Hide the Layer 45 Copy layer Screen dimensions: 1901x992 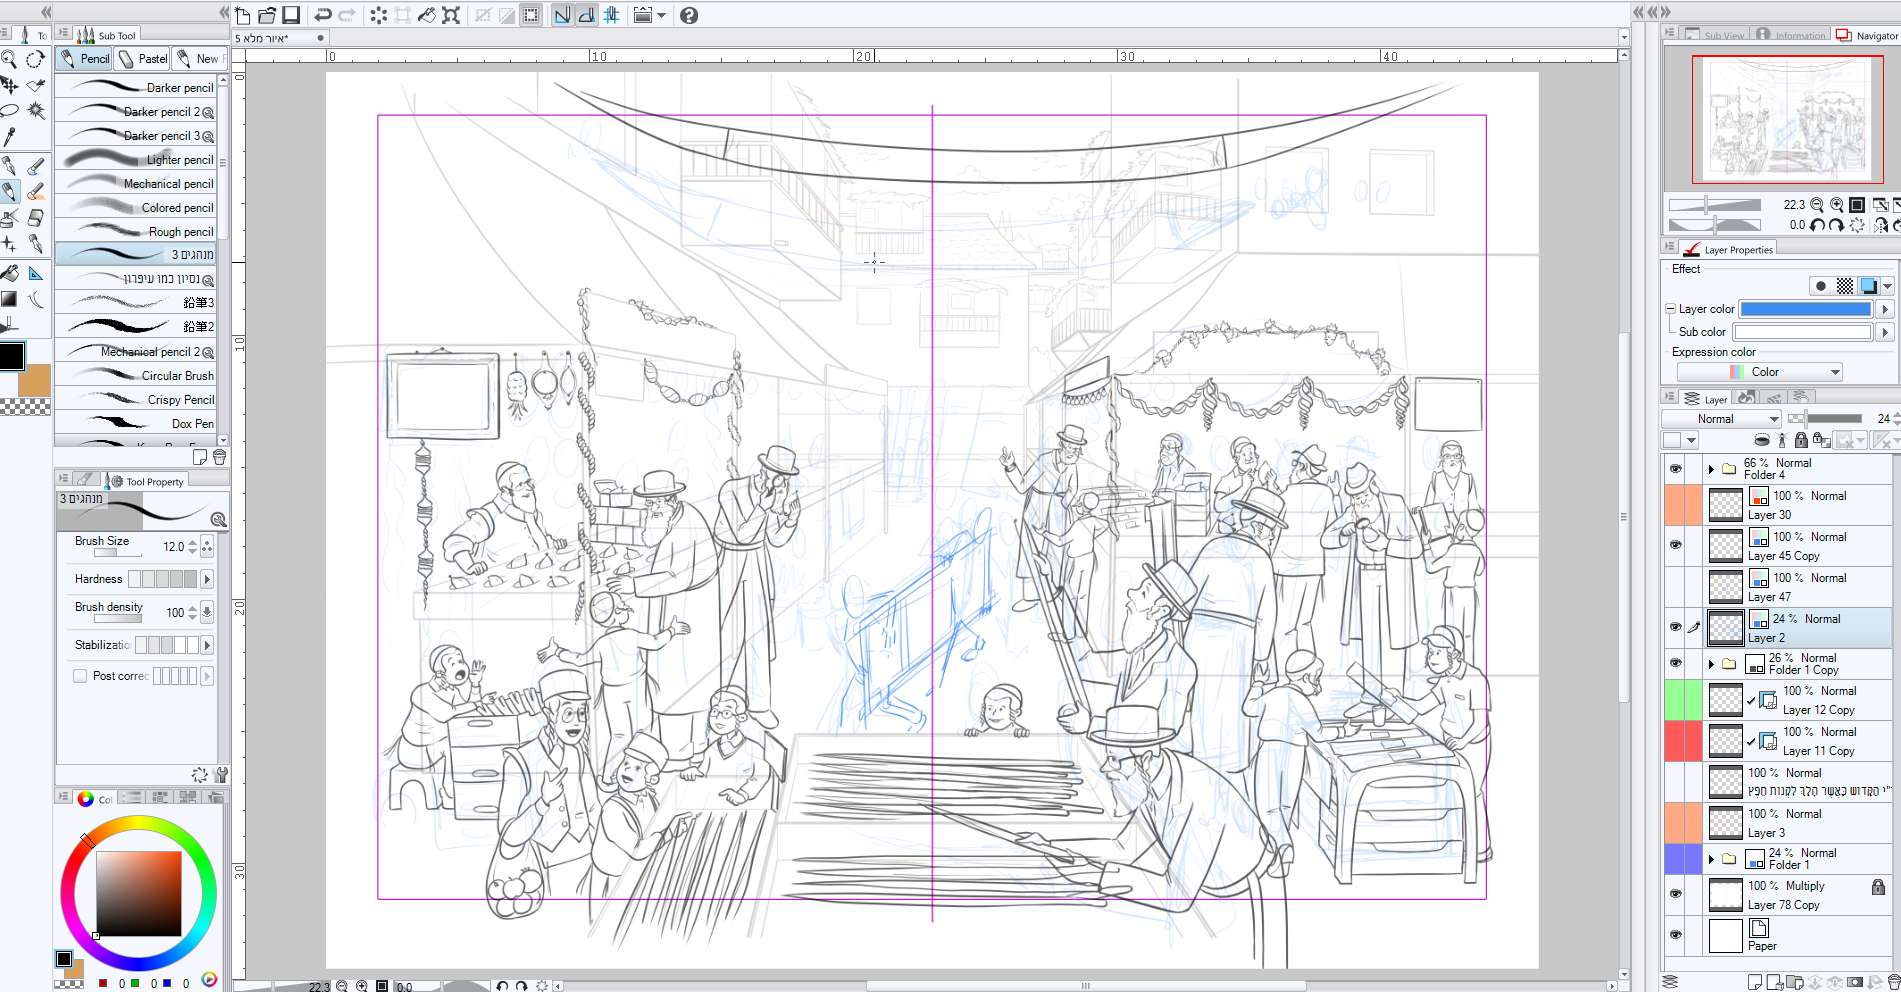pos(1675,545)
